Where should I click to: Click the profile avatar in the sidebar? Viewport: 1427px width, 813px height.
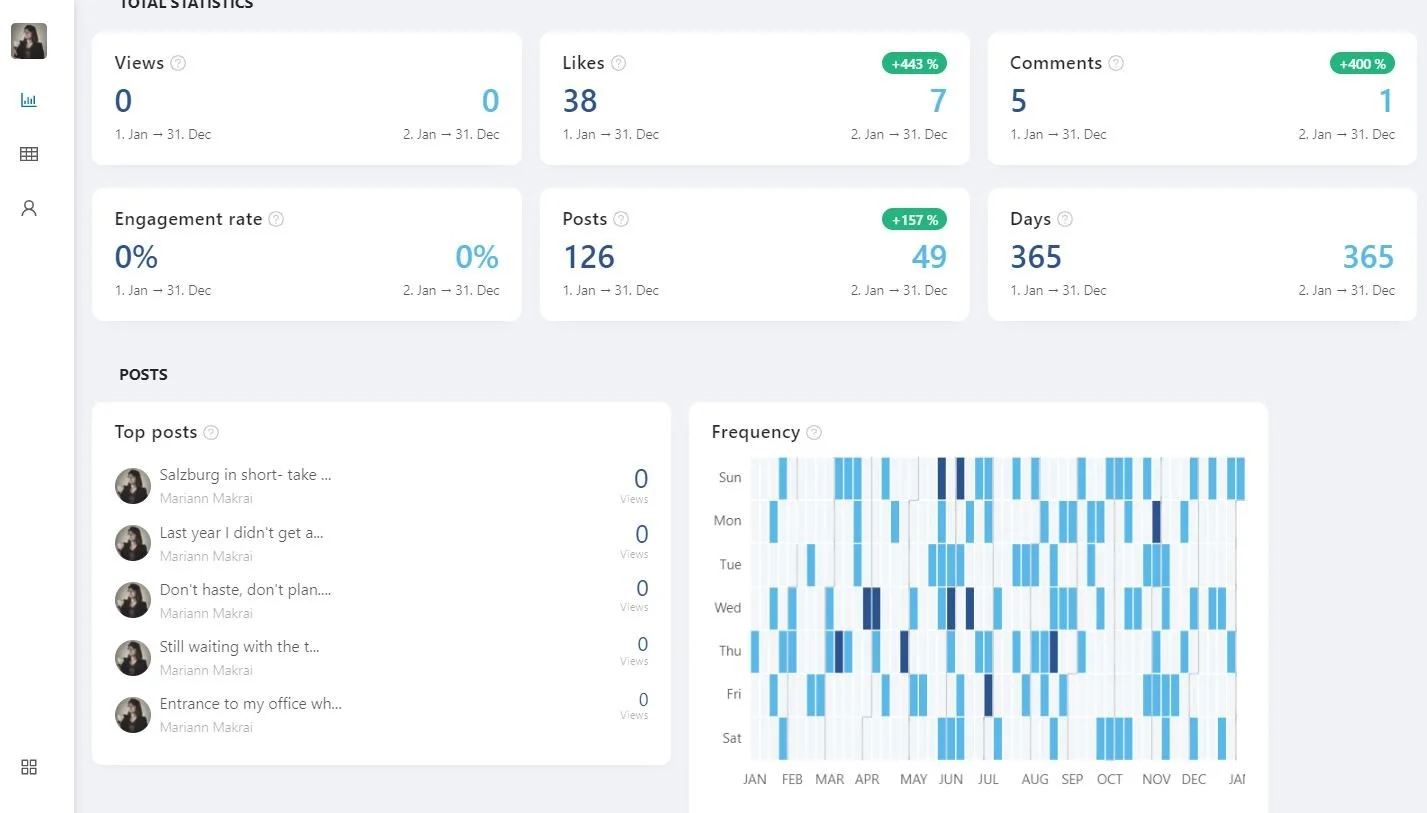[29, 41]
